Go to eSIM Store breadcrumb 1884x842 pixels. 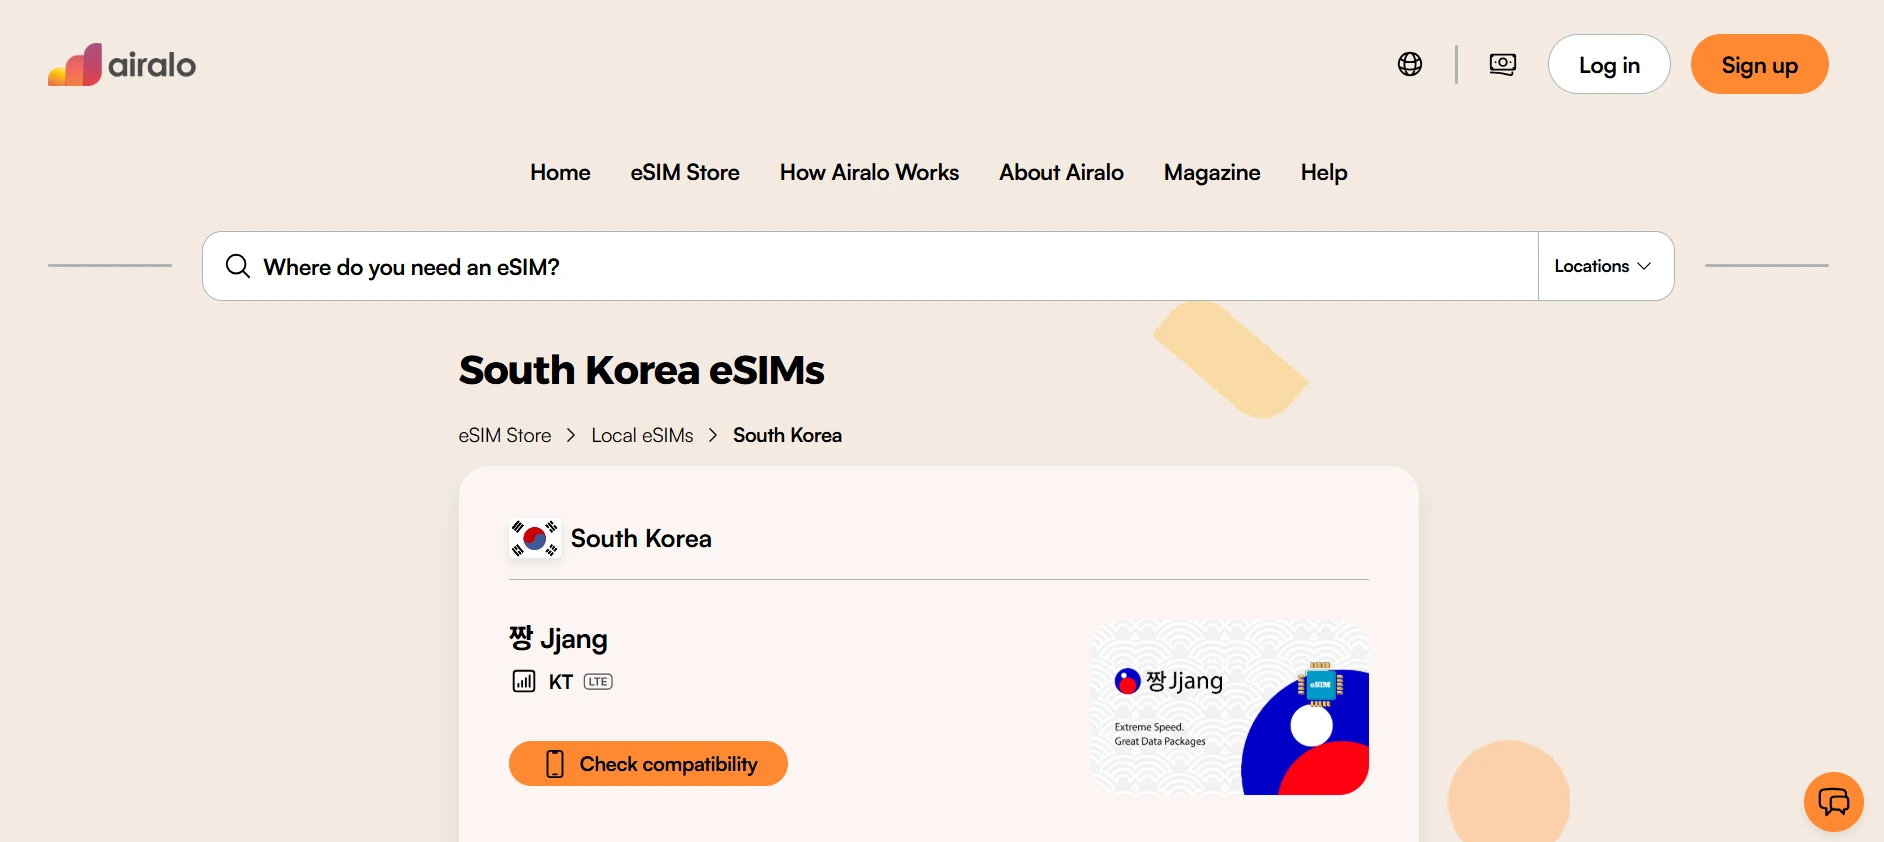click(505, 435)
